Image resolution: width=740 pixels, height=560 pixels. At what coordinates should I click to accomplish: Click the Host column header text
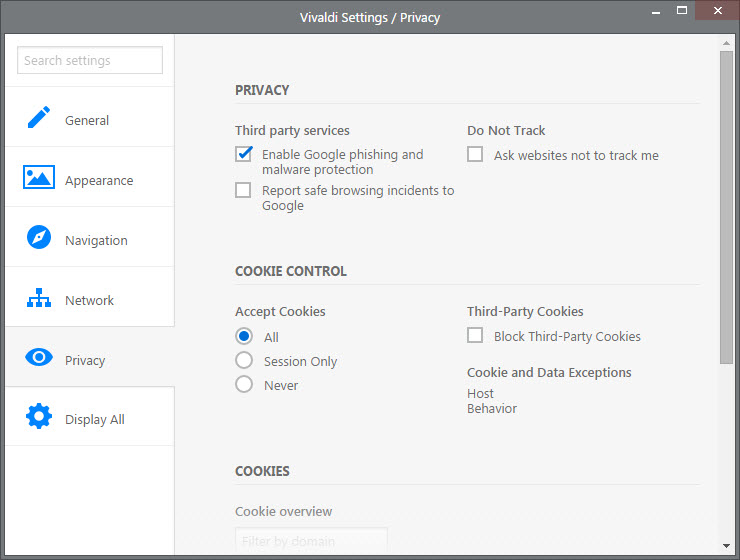click(x=480, y=393)
